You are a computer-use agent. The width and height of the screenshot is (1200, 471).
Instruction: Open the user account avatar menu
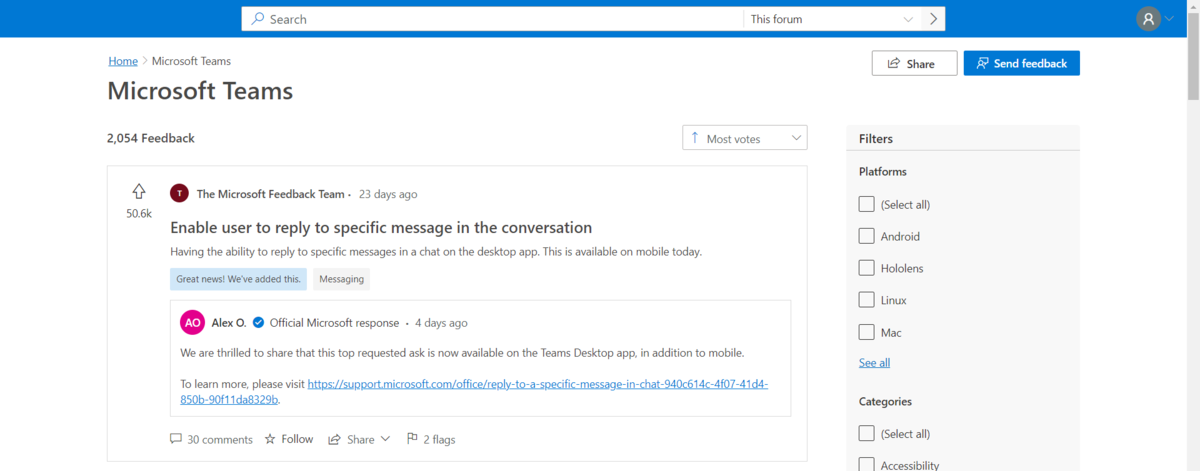pos(1148,19)
